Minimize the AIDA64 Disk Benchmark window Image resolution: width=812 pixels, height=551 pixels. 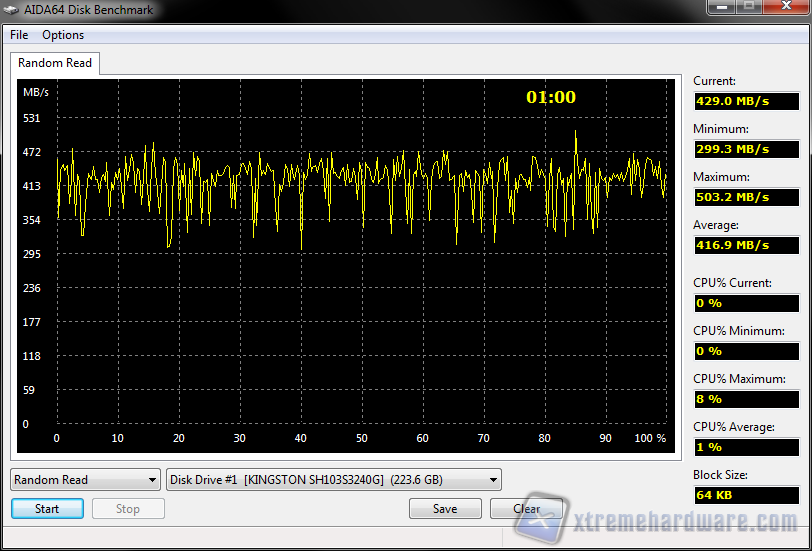pyautogui.click(x=723, y=7)
